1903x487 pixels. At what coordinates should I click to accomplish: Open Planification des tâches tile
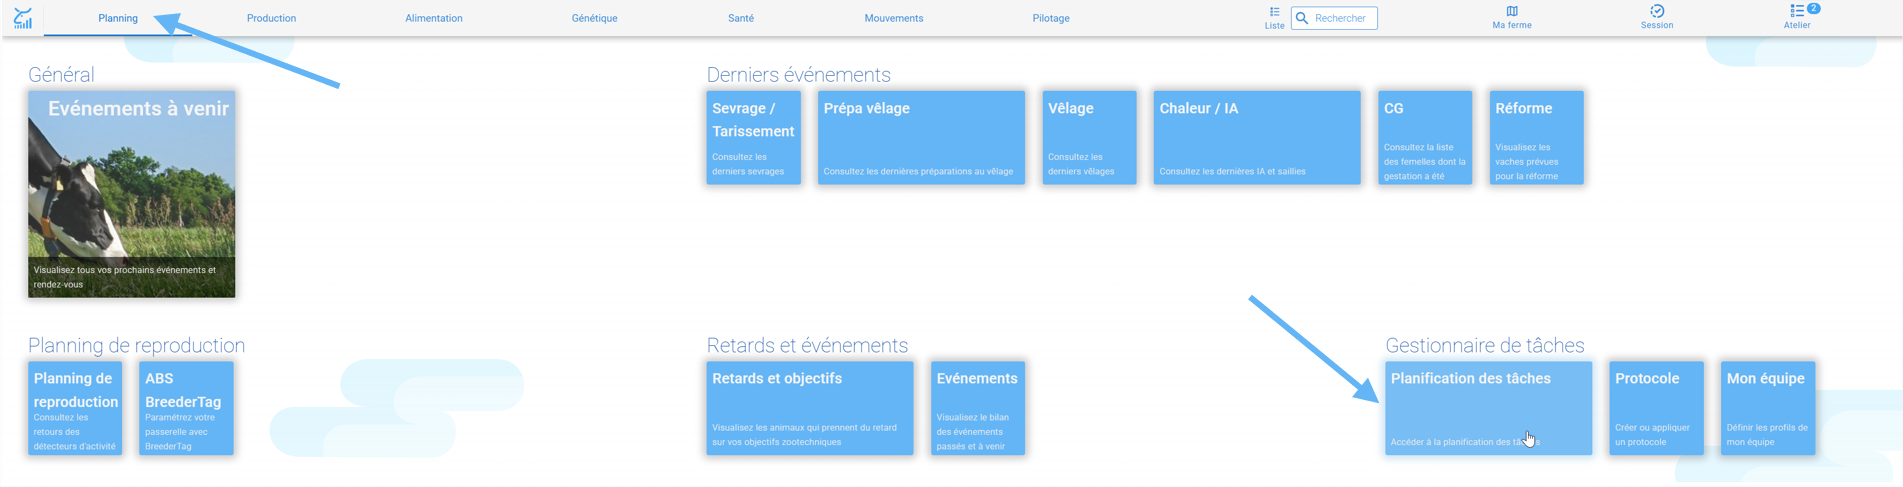(1489, 408)
